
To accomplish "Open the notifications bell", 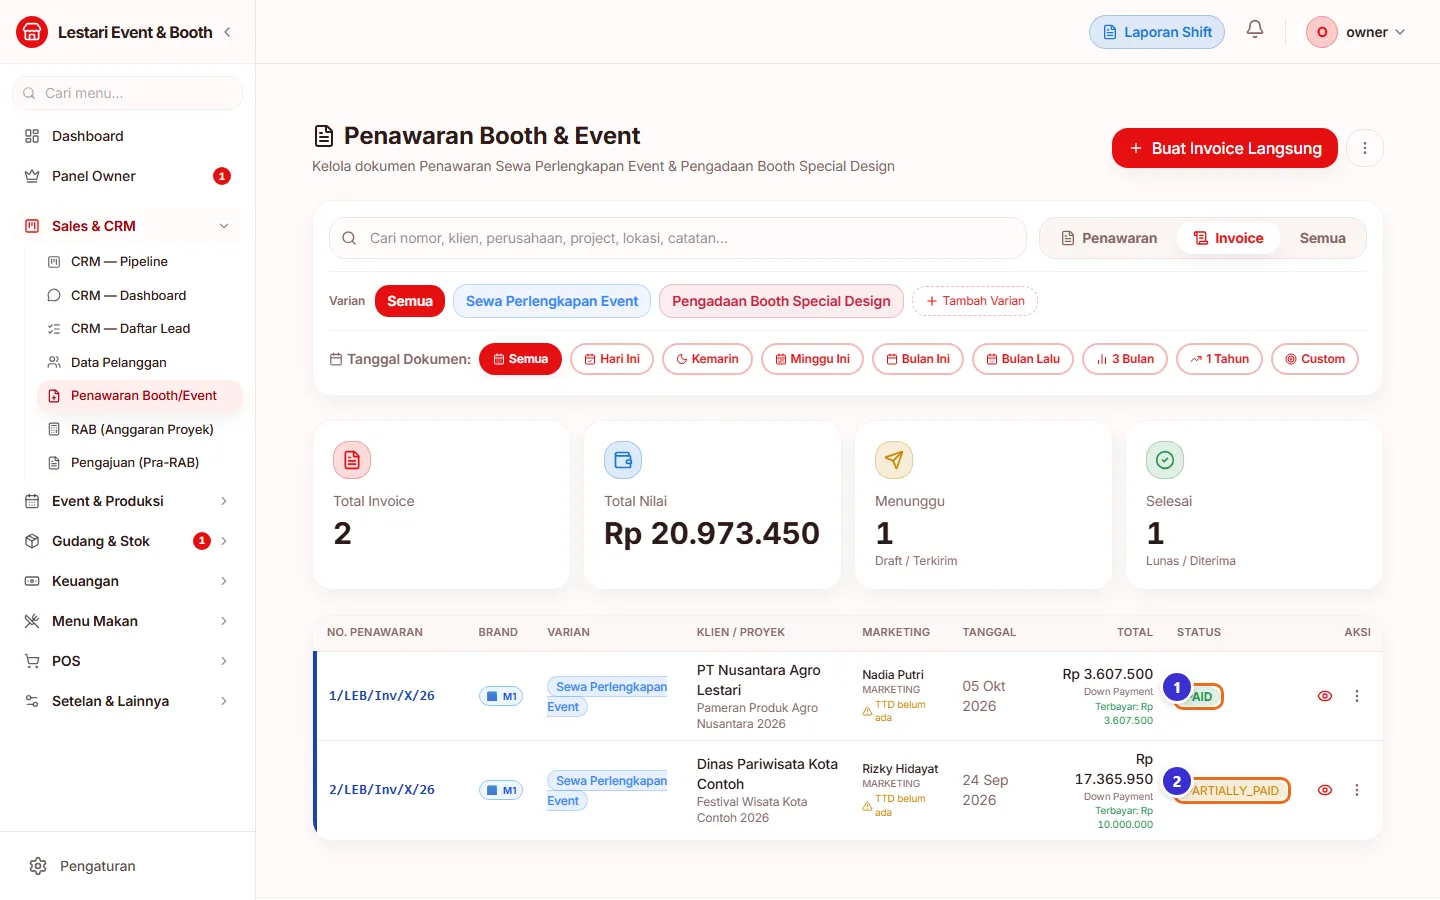I will (1255, 30).
